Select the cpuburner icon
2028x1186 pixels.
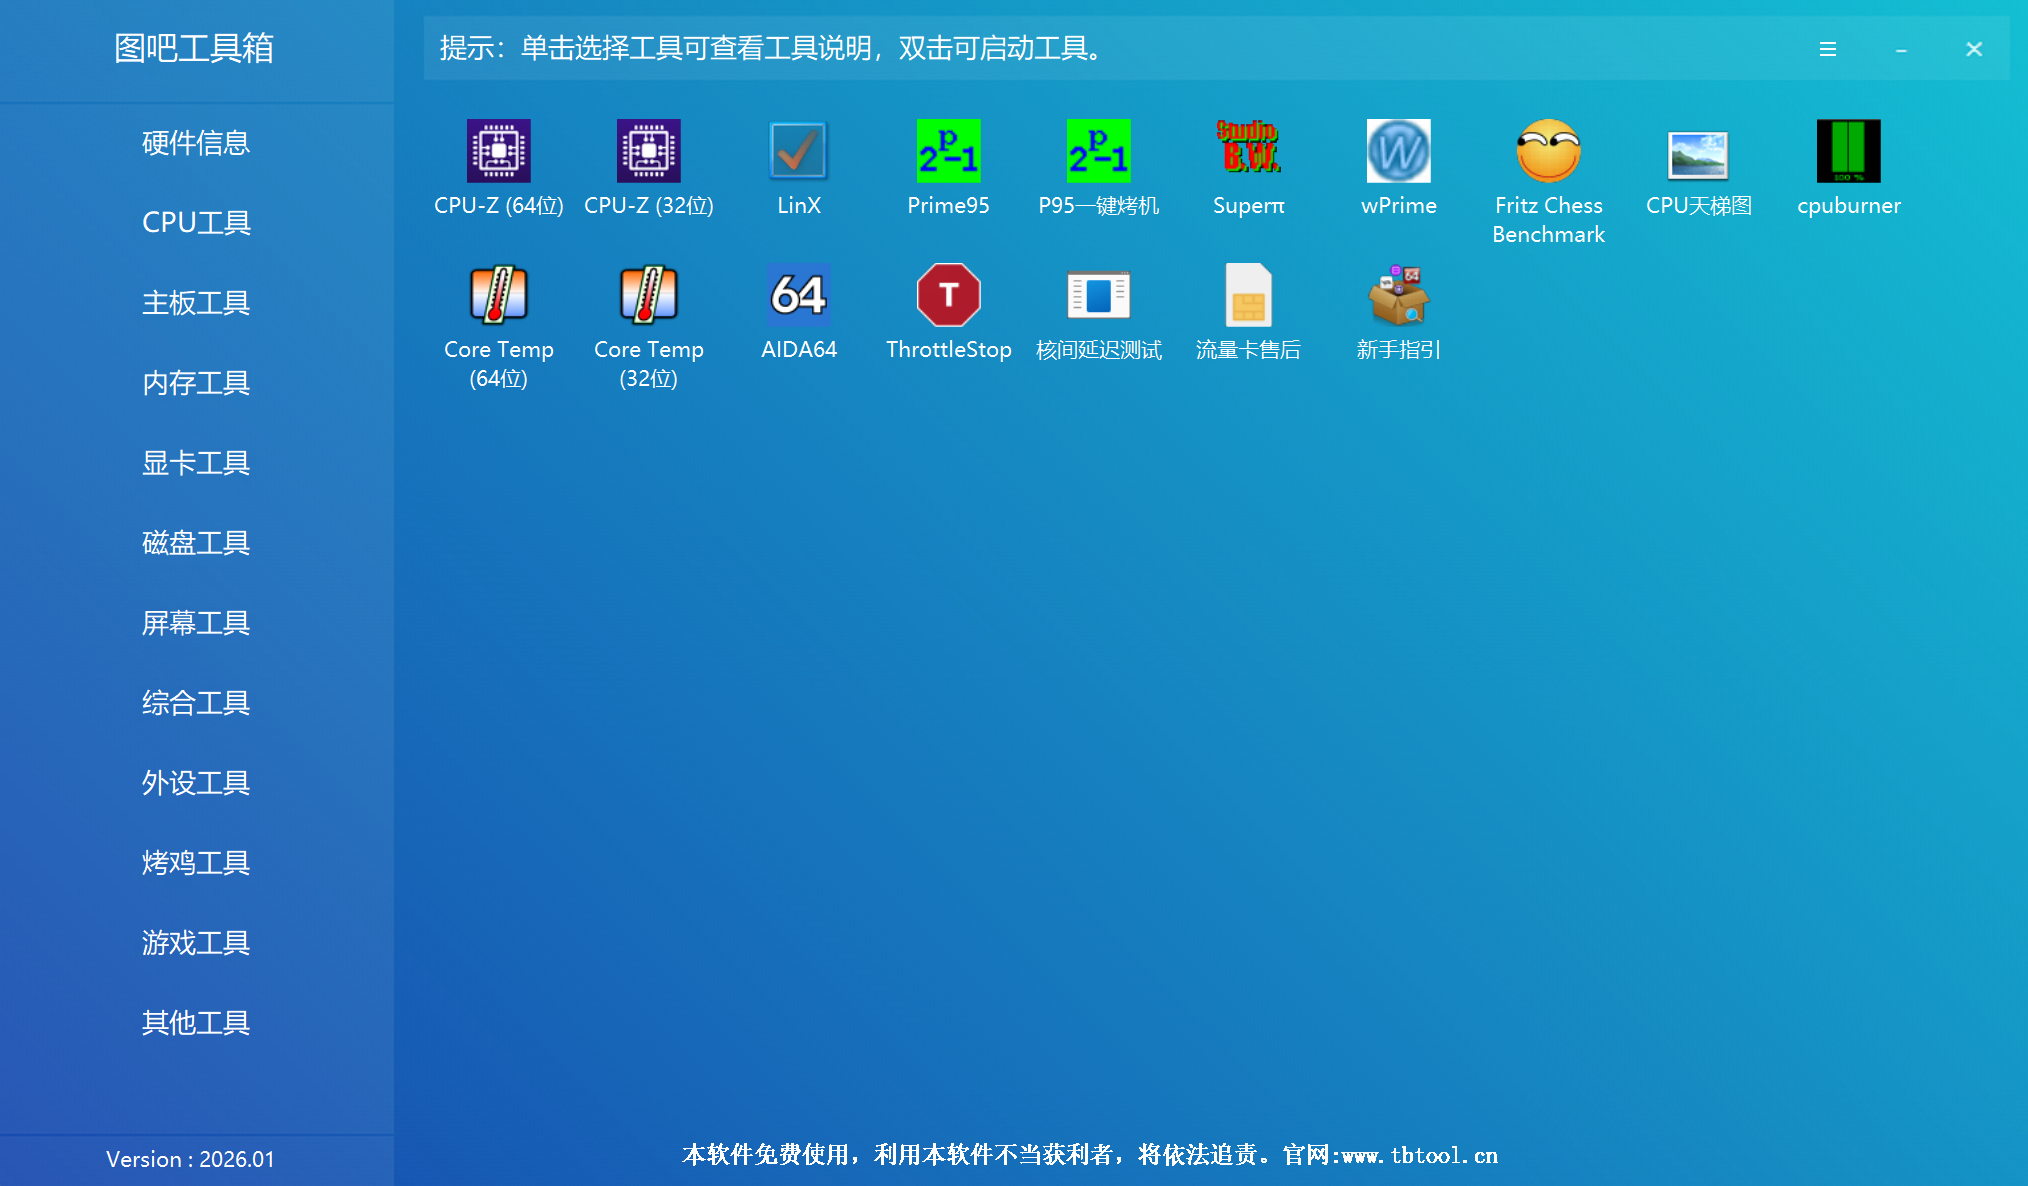point(1848,151)
